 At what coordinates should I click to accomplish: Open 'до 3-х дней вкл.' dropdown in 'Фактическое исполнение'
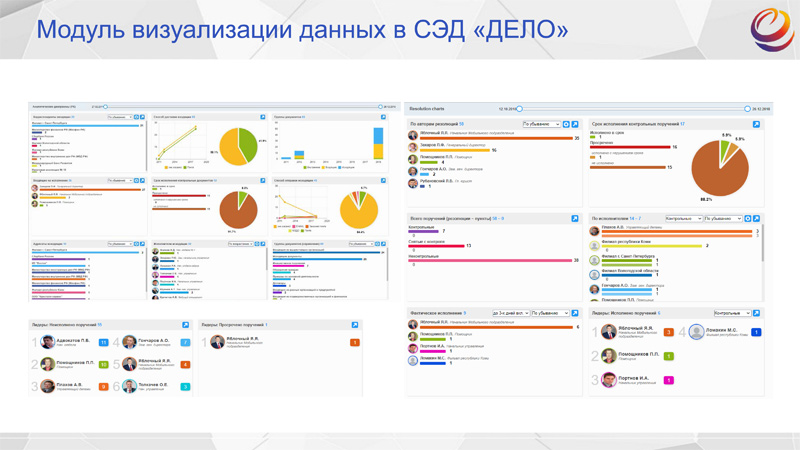point(510,313)
